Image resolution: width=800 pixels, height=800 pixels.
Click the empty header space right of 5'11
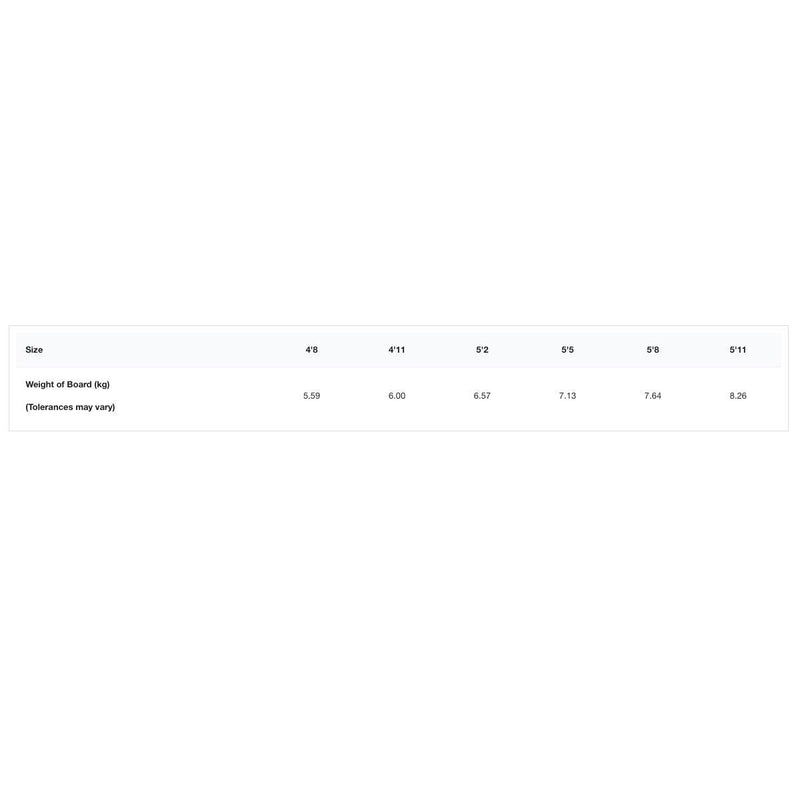(768, 350)
